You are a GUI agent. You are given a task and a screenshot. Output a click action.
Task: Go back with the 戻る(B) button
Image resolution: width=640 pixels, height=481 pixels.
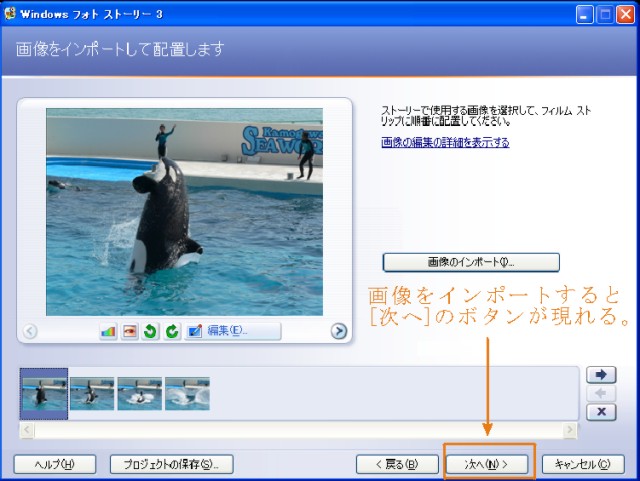397,464
